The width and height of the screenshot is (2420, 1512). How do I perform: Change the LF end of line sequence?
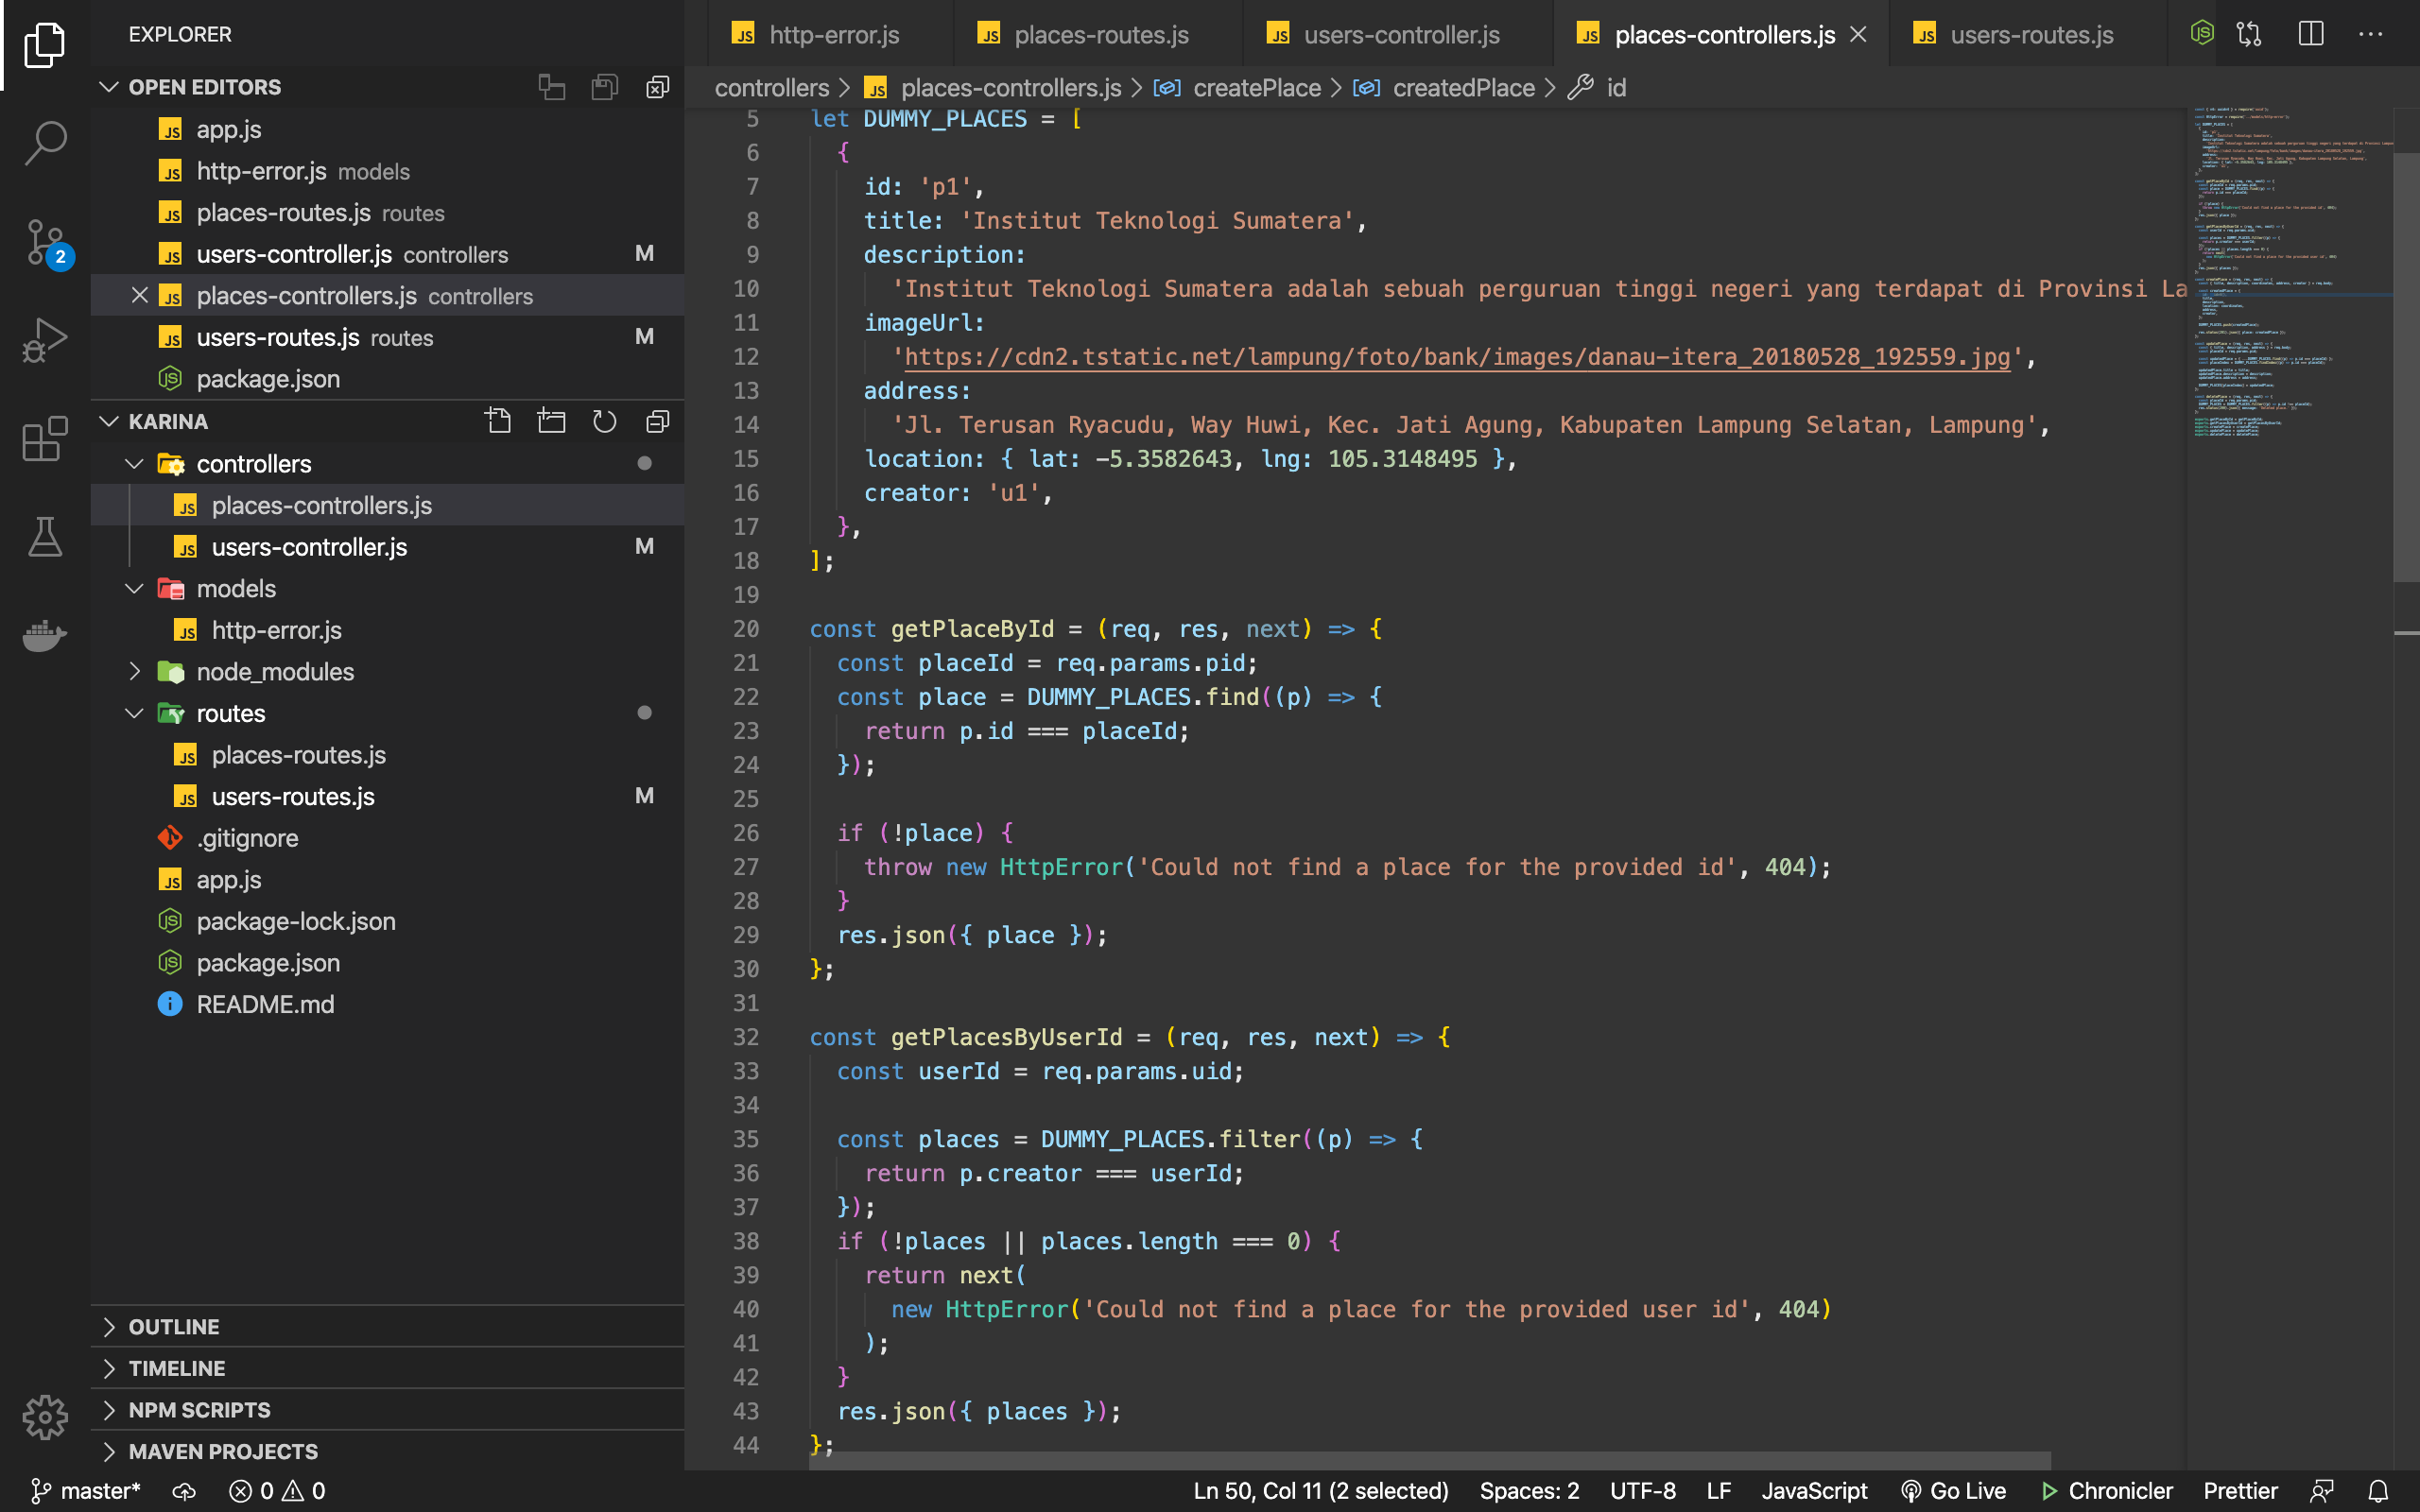coord(1718,1491)
